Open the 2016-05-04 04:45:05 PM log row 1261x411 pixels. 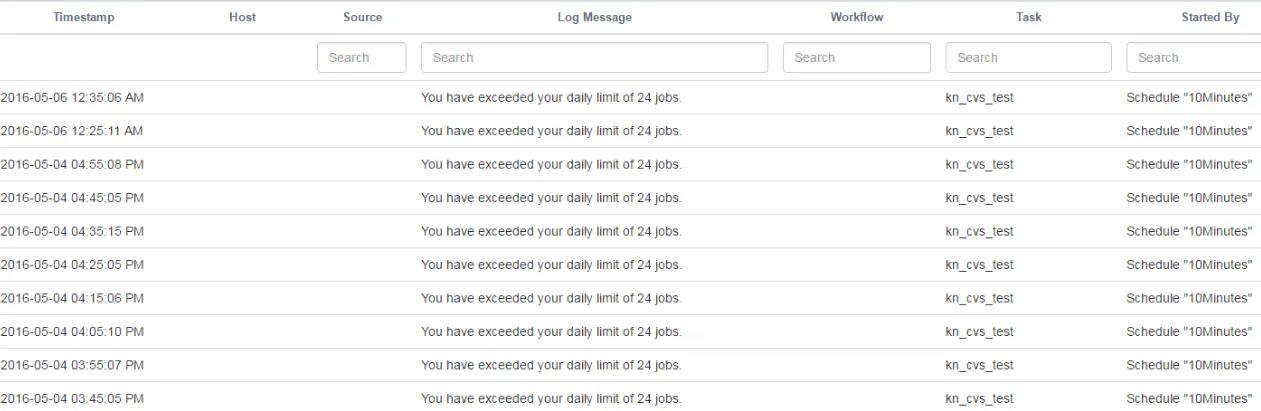(x=72, y=198)
